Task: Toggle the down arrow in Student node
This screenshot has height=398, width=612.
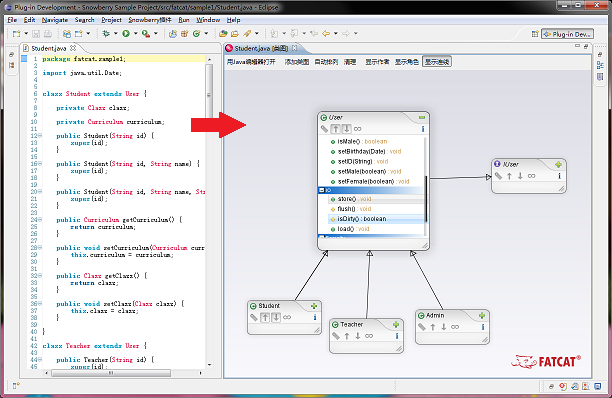Action: tap(276, 317)
